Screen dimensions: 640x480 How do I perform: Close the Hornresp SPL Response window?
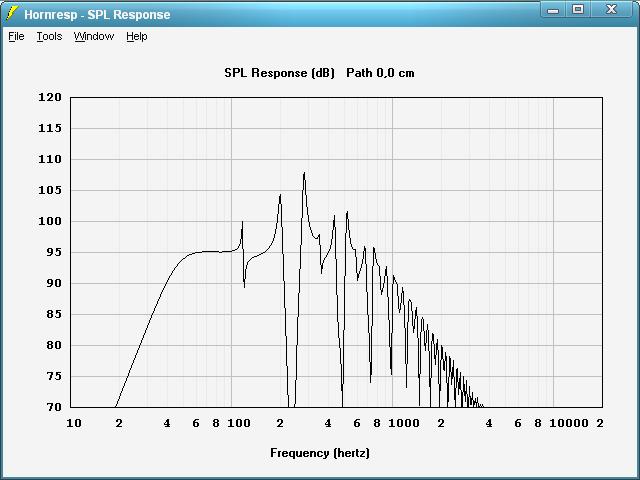click(x=611, y=10)
